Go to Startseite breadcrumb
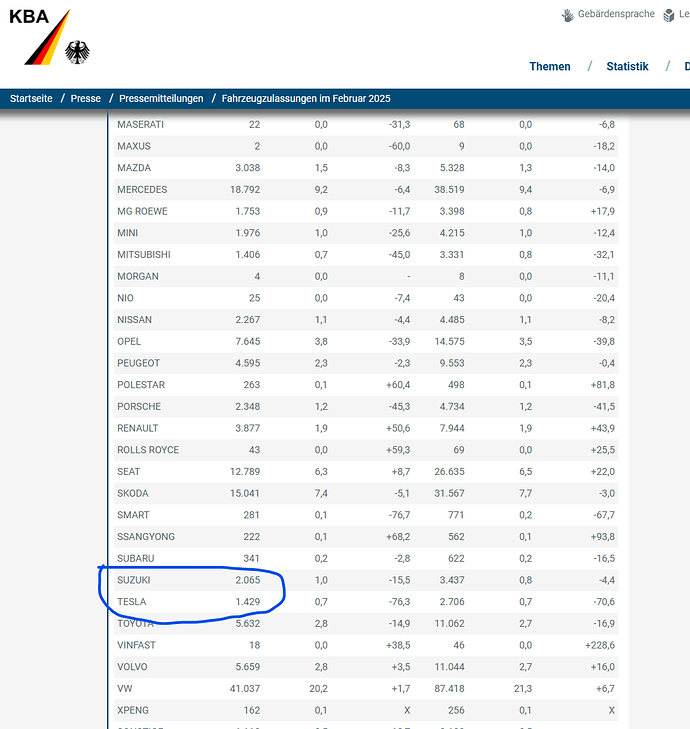The height and width of the screenshot is (729, 690). 31,99
